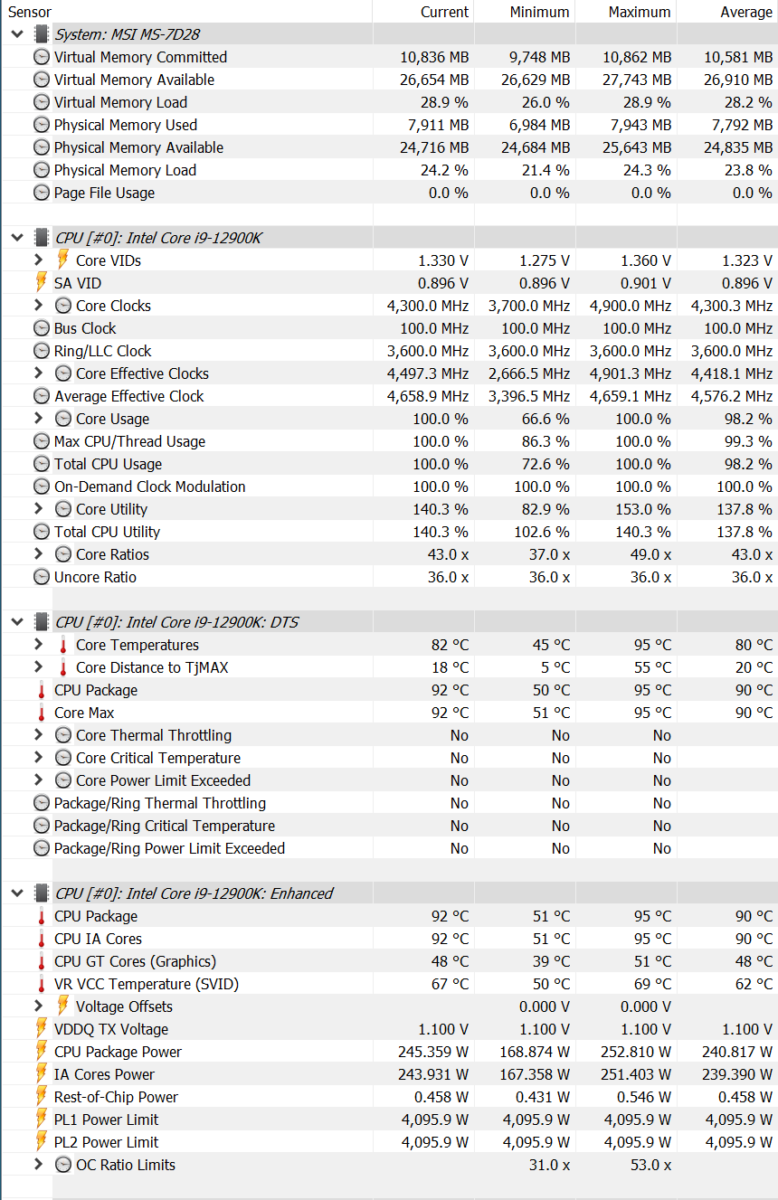Click the thermometer icon of CPU Package in DTS
This screenshot has width=778, height=1200.
(x=41, y=690)
